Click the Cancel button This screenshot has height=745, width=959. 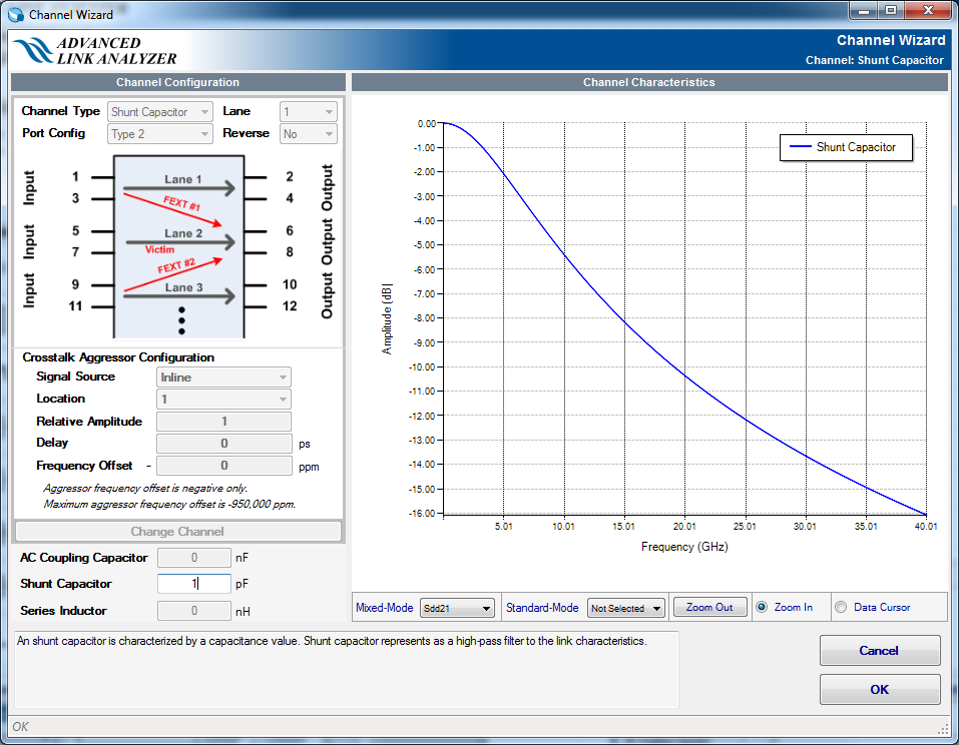tap(879, 651)
